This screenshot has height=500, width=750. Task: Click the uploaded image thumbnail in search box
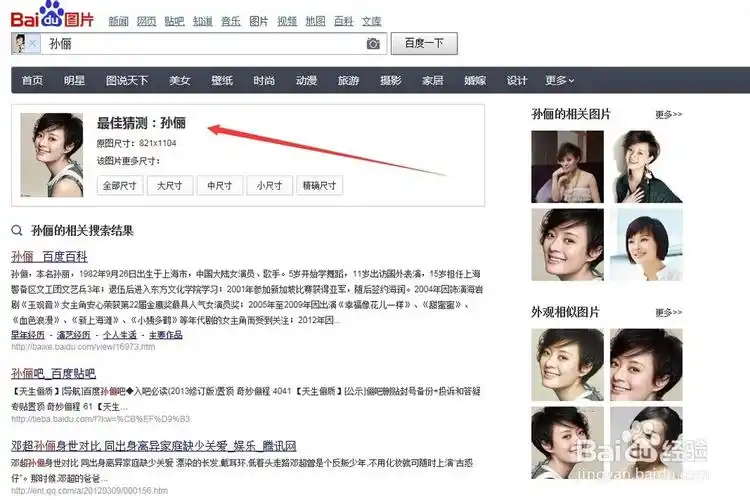(20, 44)
